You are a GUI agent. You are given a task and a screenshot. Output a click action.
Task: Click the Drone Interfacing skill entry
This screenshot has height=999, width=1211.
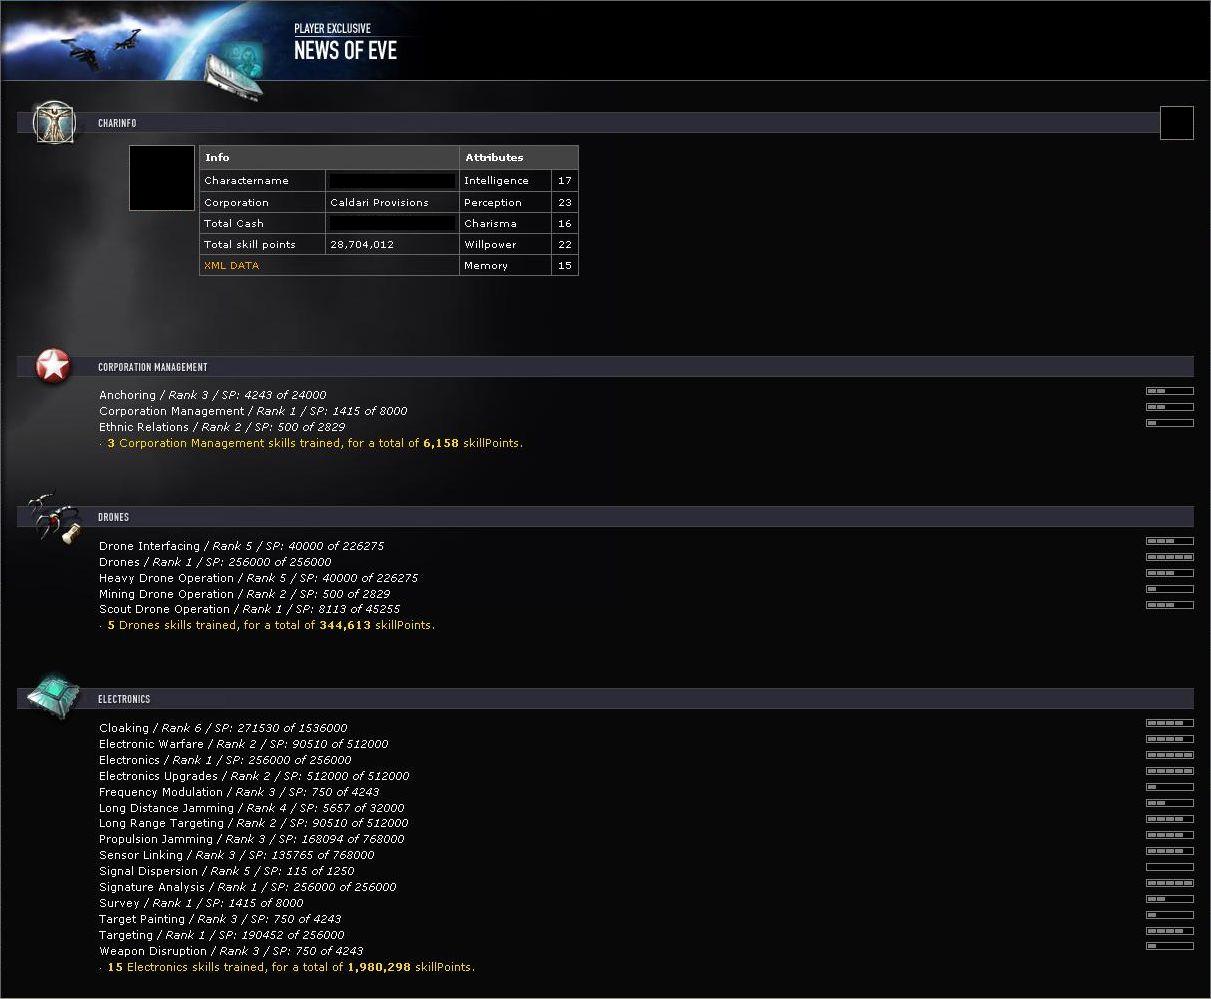click(x=241, y=546)
